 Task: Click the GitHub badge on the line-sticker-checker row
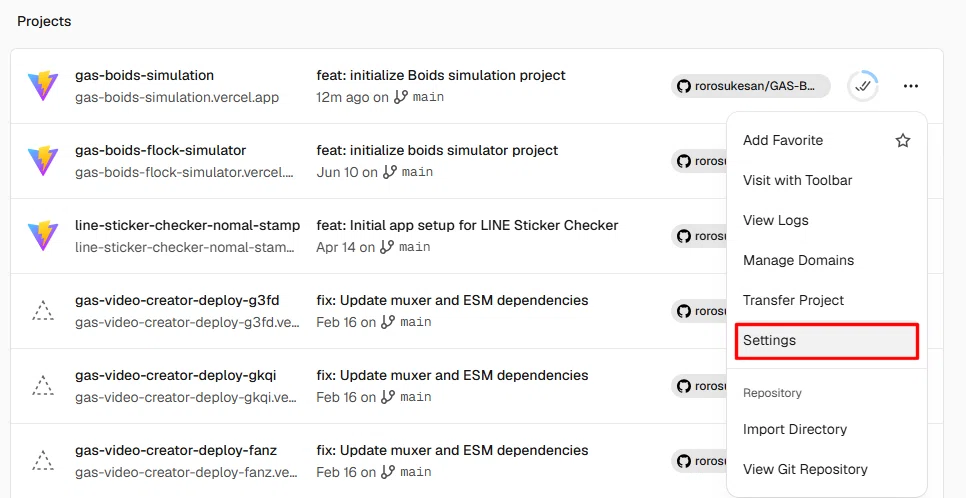(x=699, y=236)
